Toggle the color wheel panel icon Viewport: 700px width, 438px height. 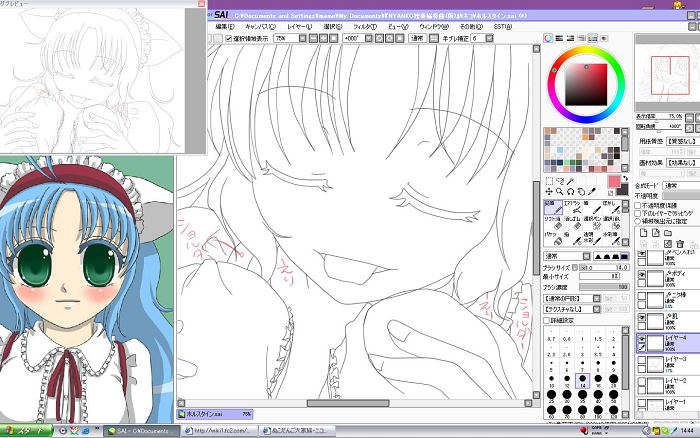[548, 38]
